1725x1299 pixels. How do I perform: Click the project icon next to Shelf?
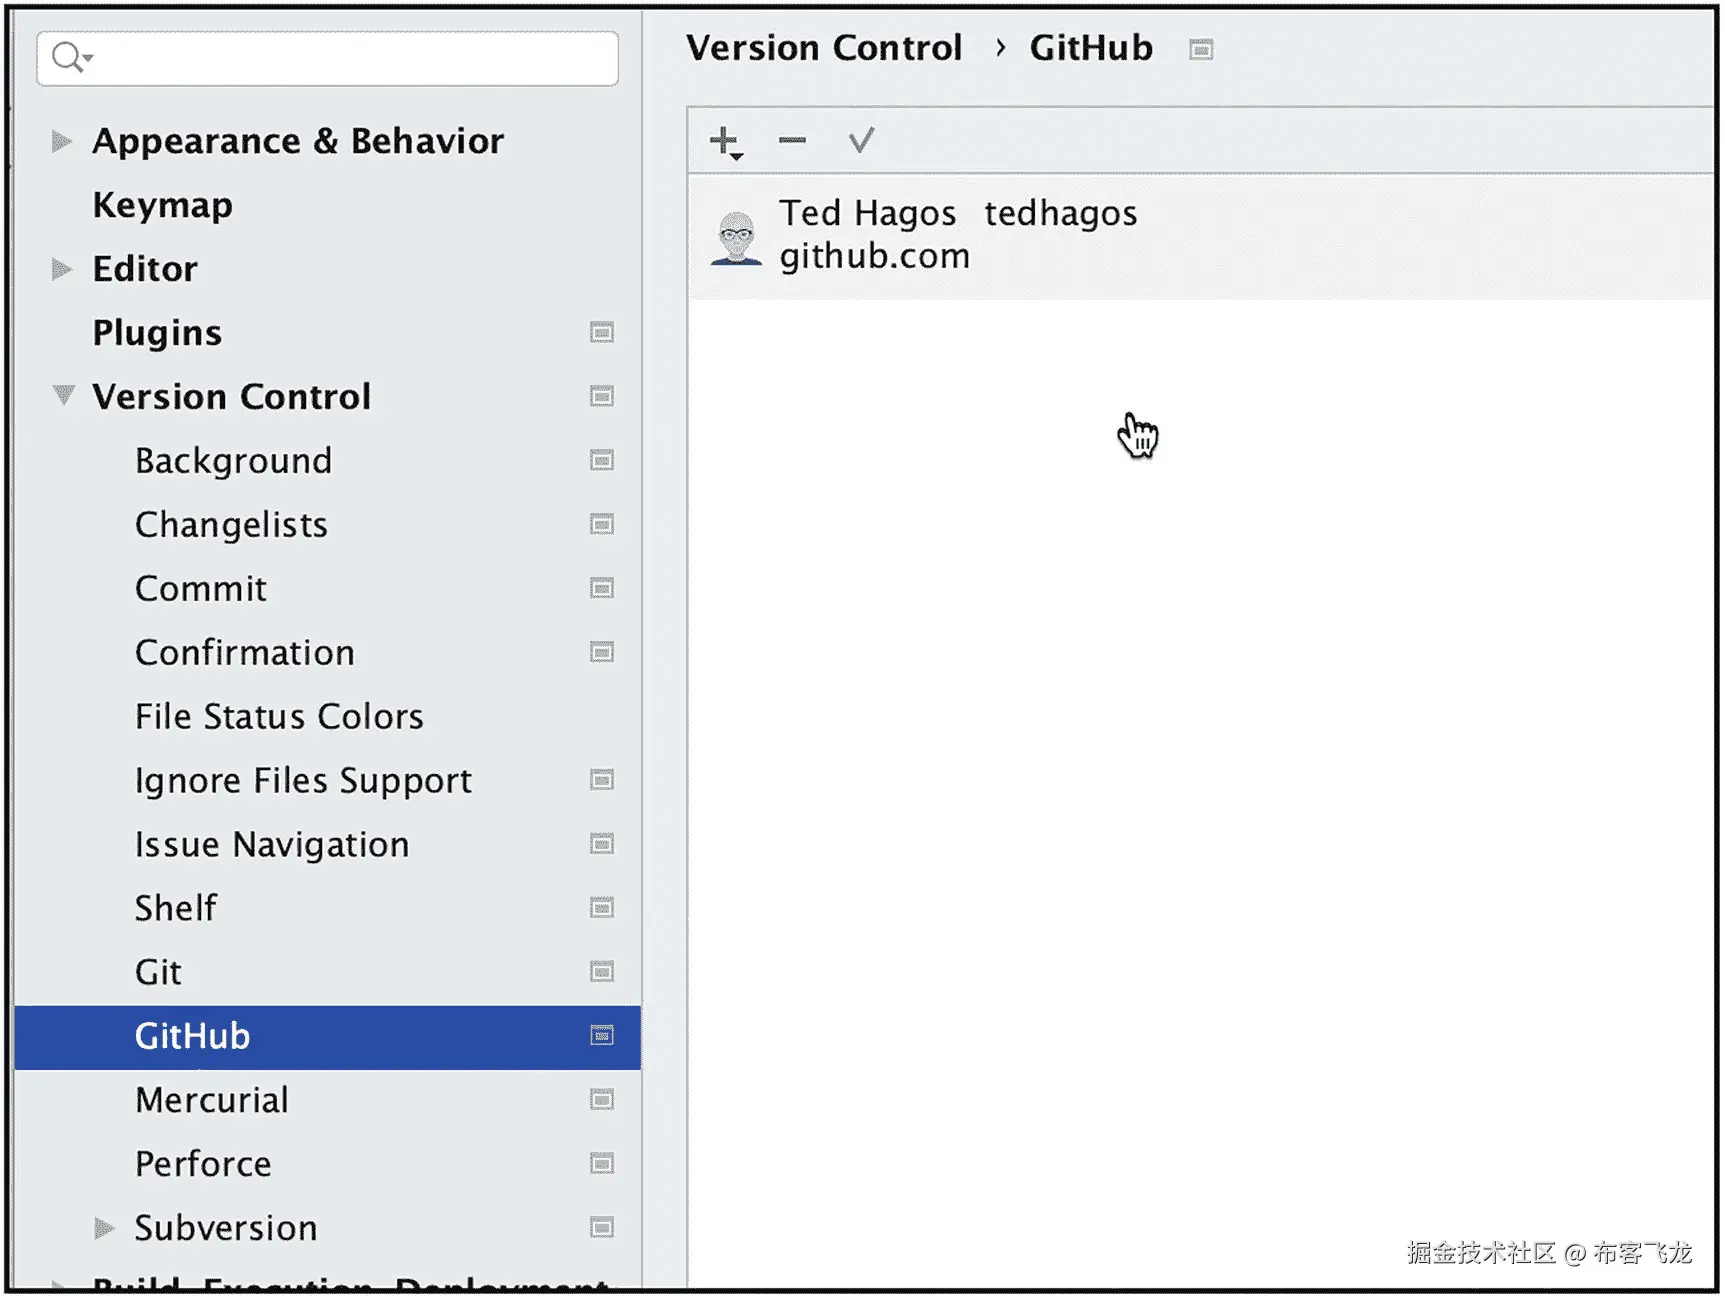coord(602,908)
